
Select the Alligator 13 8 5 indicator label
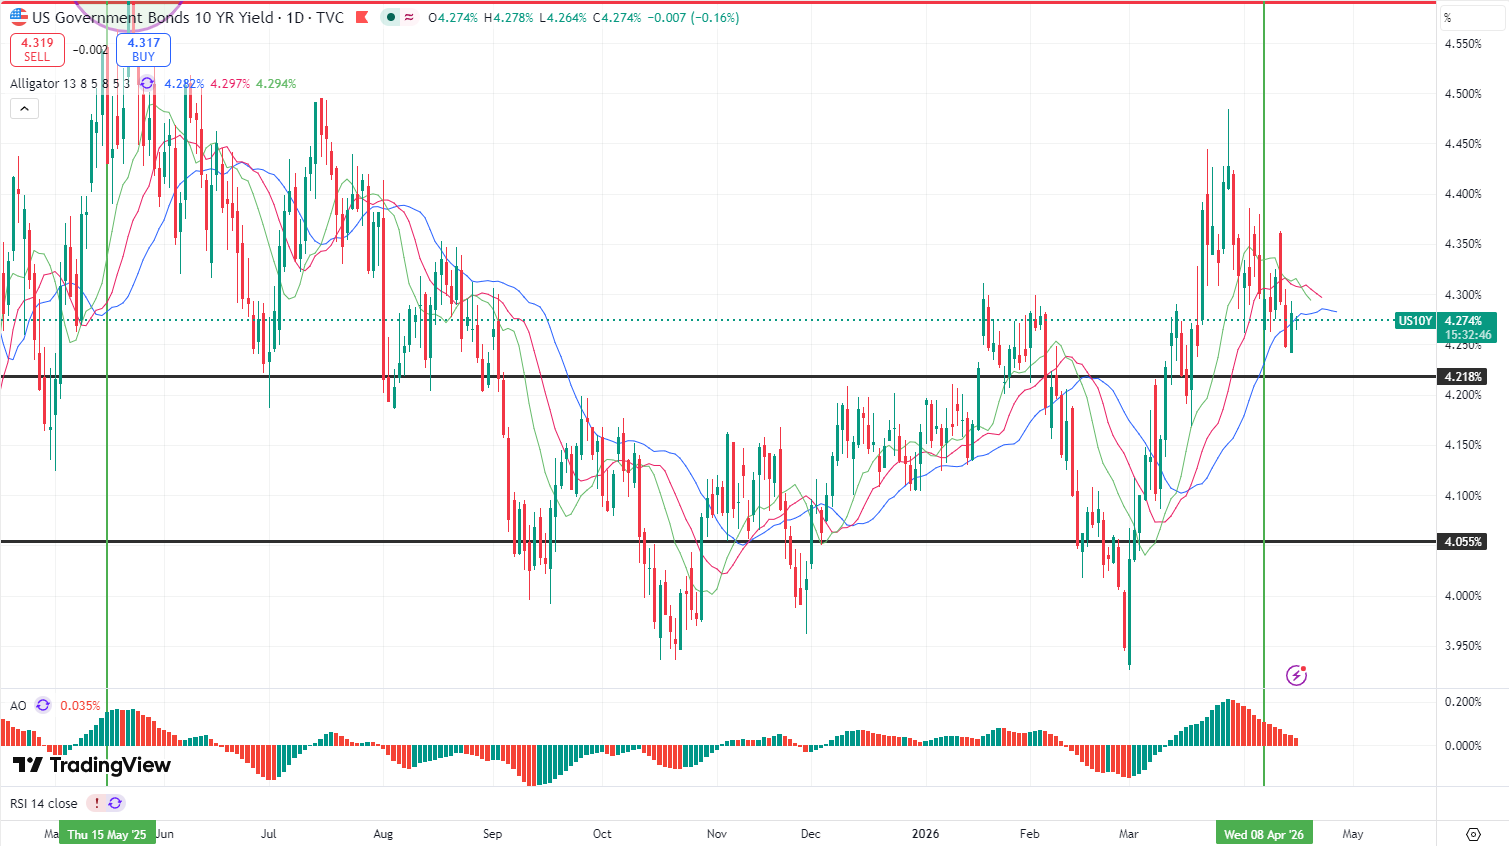coord(70,84)
